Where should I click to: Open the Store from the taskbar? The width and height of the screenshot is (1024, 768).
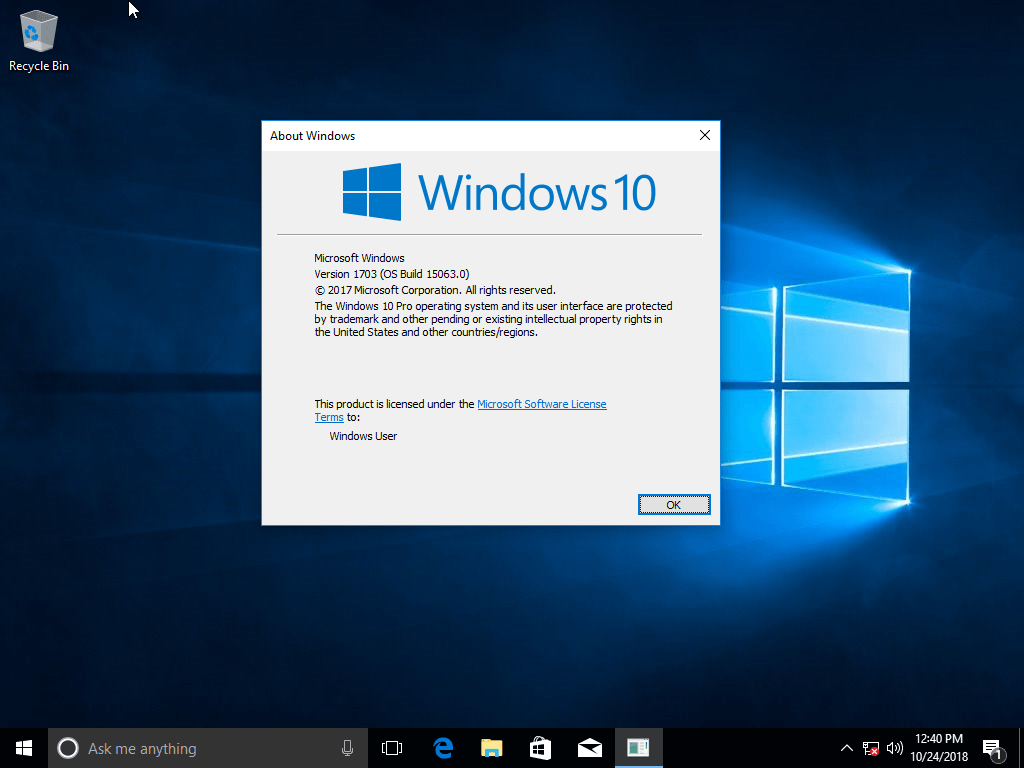coord(540,748)
